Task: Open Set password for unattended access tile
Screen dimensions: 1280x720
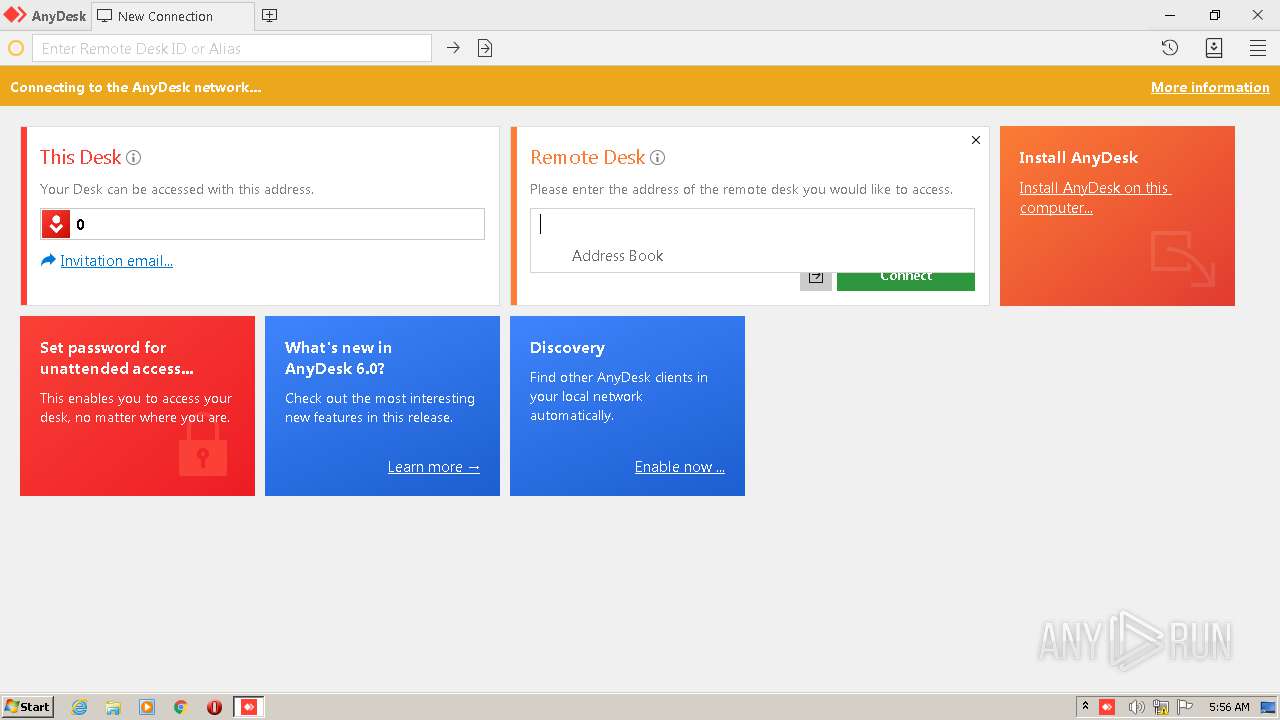Action: coord(137,406)
